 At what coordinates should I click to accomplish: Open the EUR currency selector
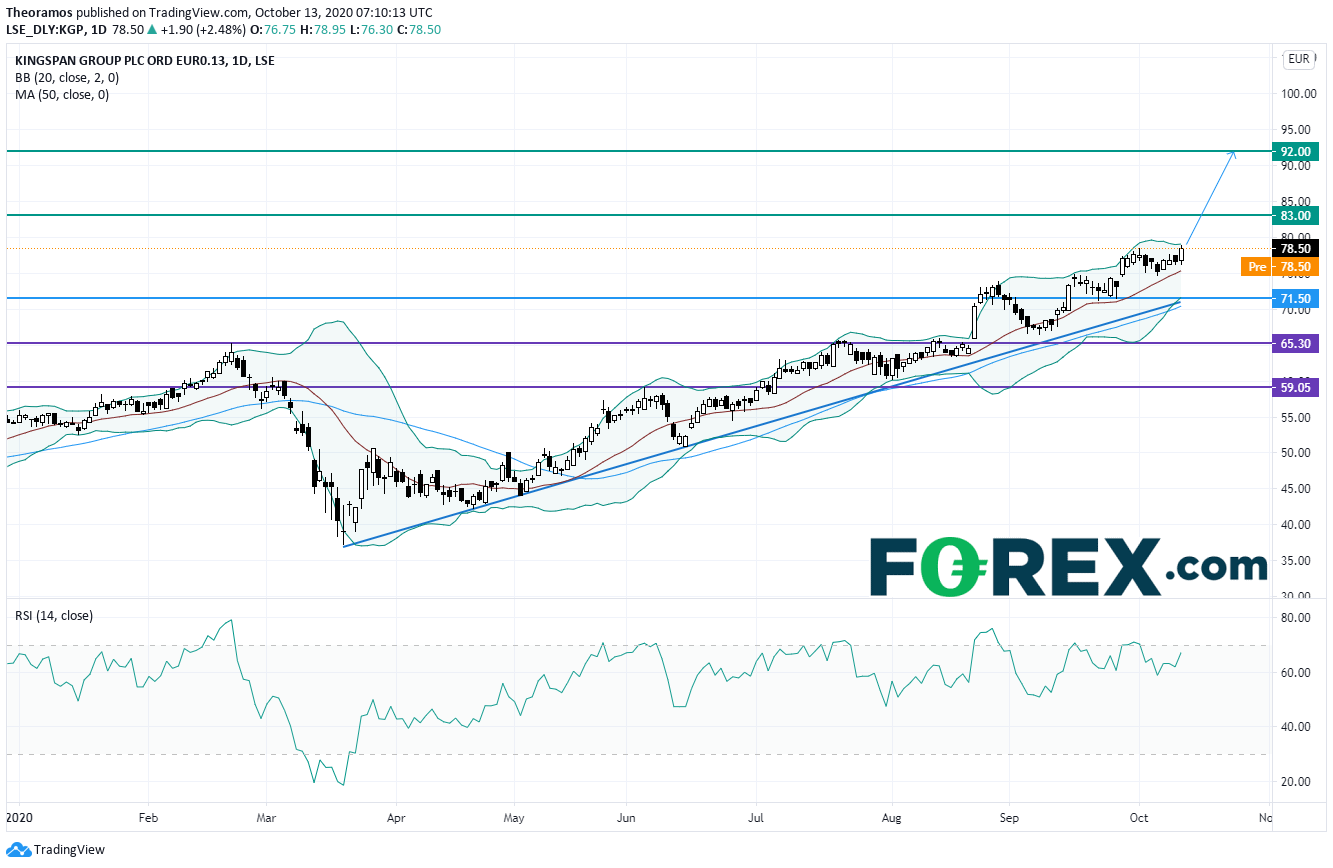pyautogui.click(x=1298, y=59)
